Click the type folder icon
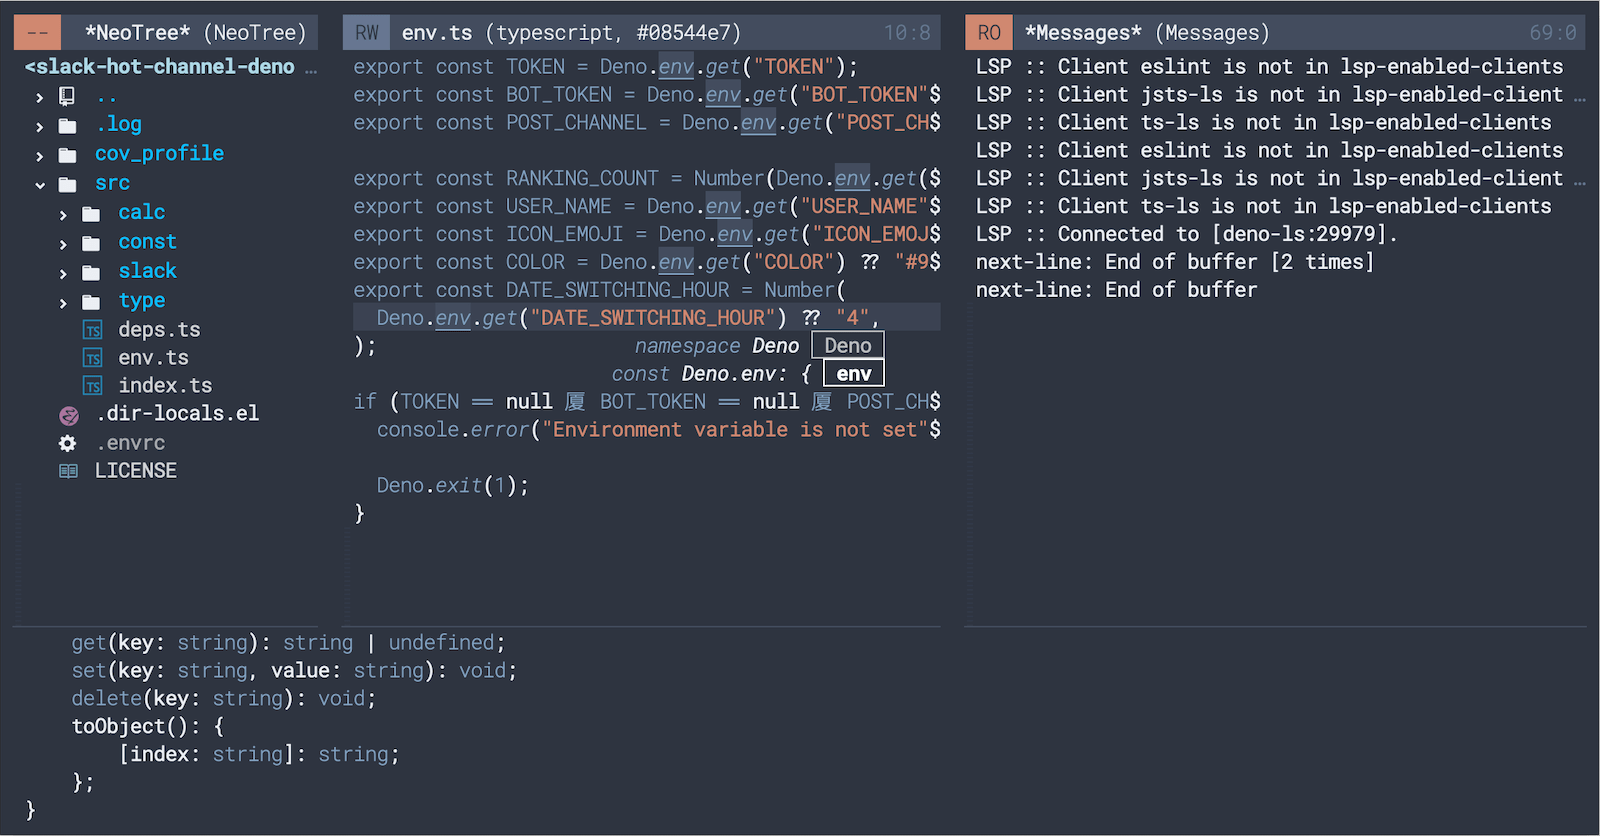 [x=91, y=302]
